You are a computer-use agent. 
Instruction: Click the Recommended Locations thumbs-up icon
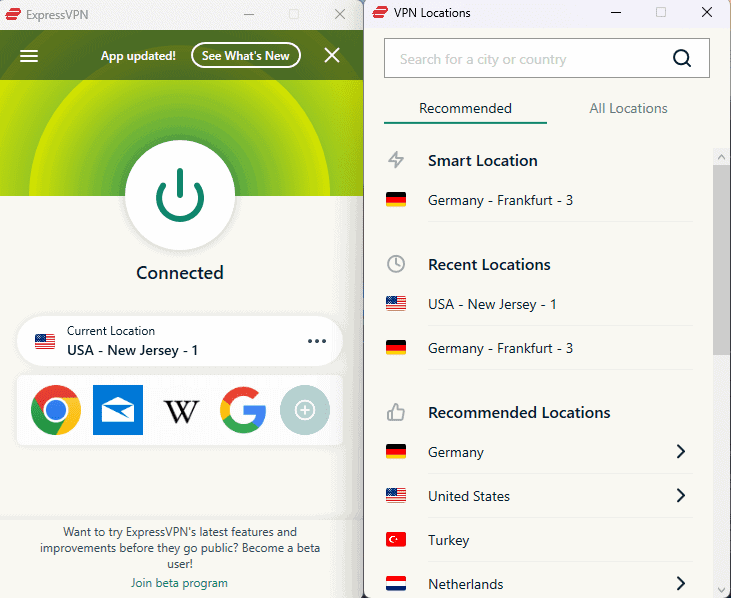(x=396, y=412)
